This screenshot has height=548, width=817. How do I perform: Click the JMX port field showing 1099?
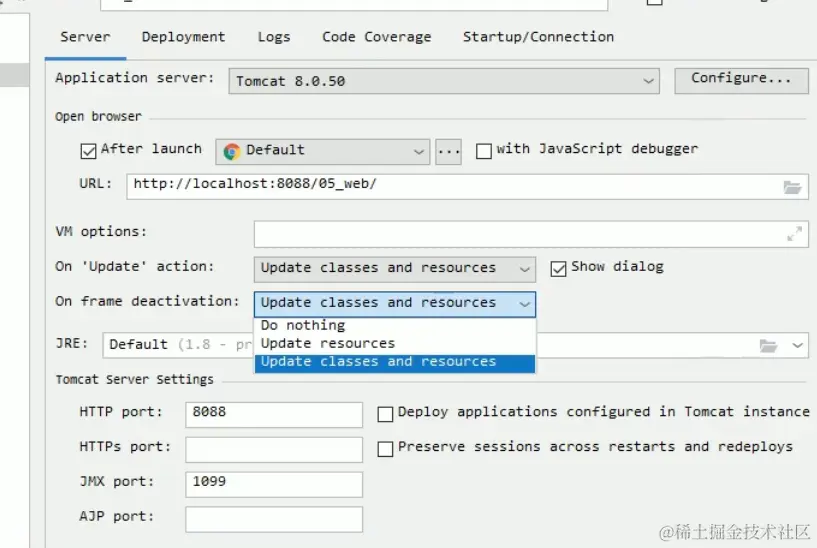point(274,484)
